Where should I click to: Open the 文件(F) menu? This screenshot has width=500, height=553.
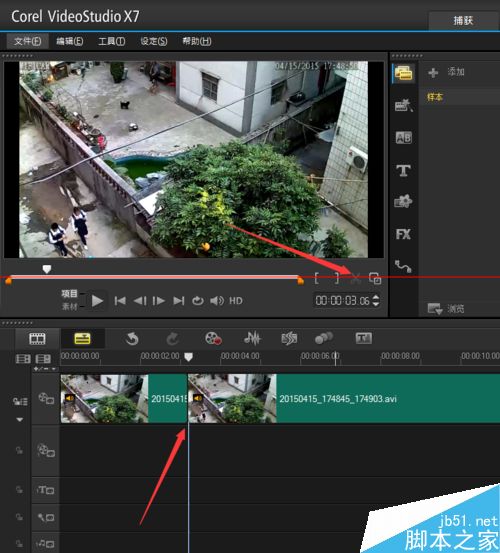click(28, 41)
